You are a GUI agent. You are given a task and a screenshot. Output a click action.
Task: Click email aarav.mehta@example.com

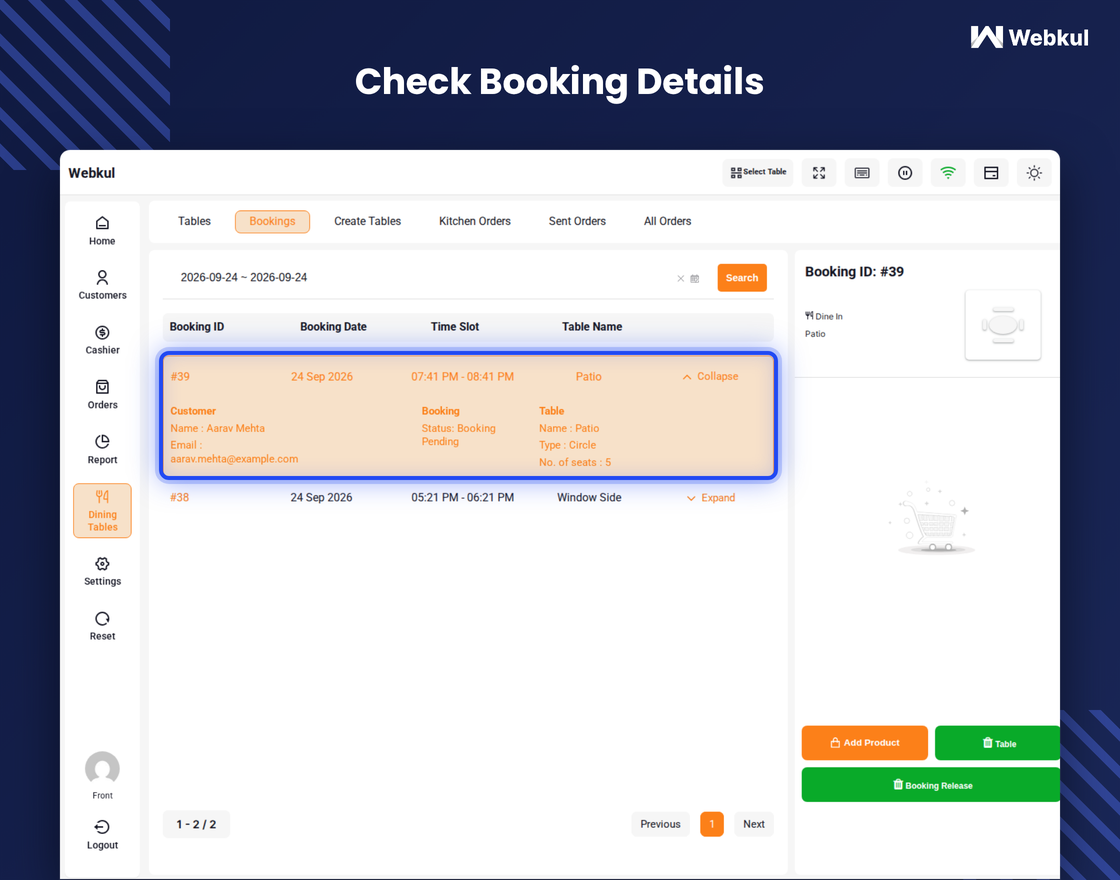[x=234, y=459]
